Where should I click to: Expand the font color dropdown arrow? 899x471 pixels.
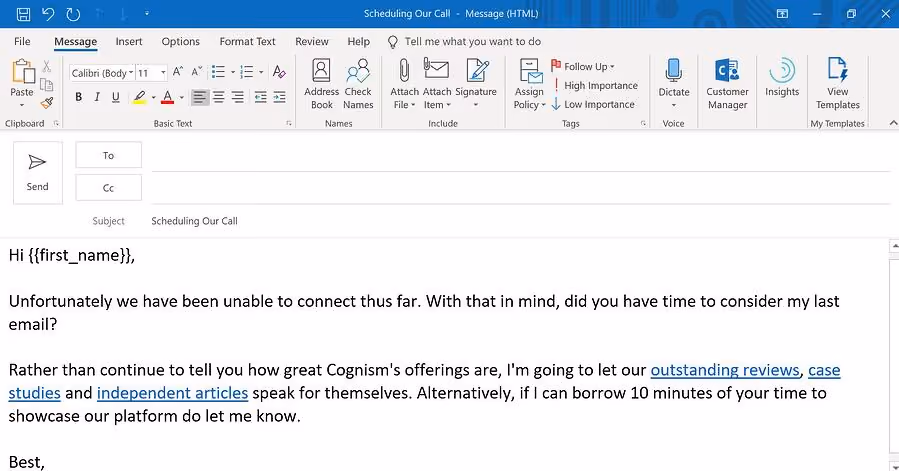pos(182,98)
